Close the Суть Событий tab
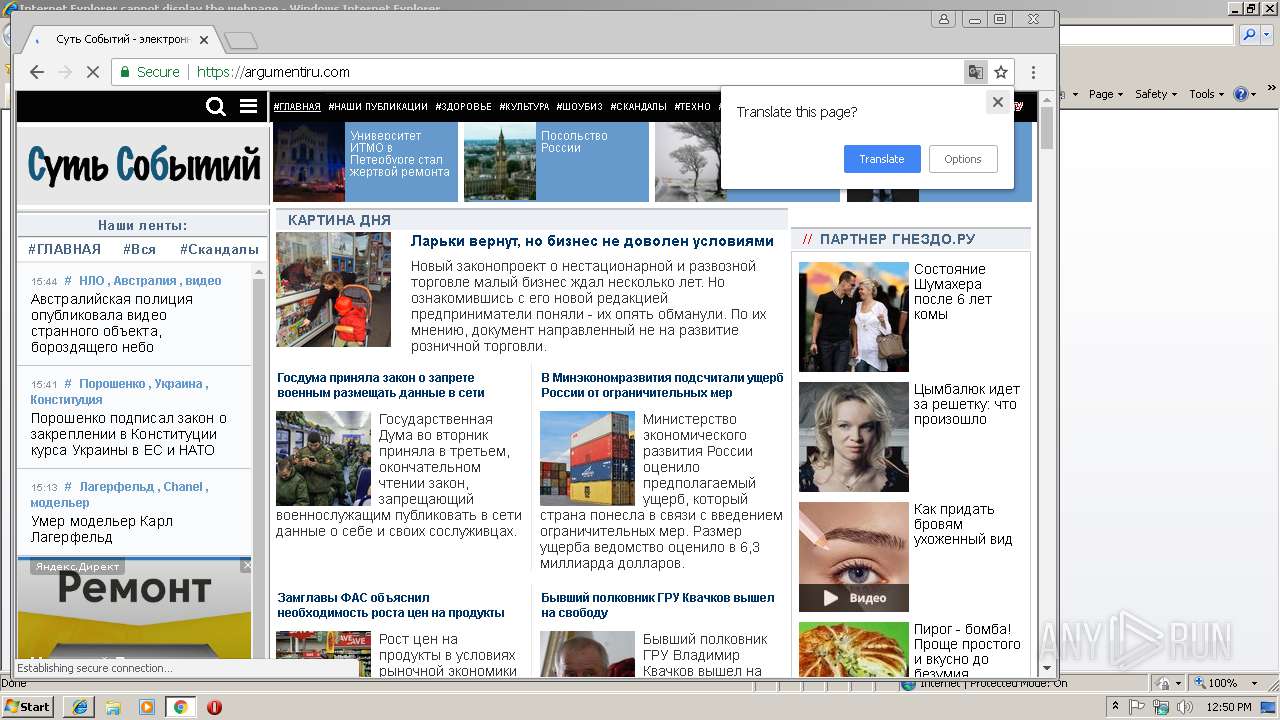Viewport: 1280px width, 720px height. coord(204,40)
